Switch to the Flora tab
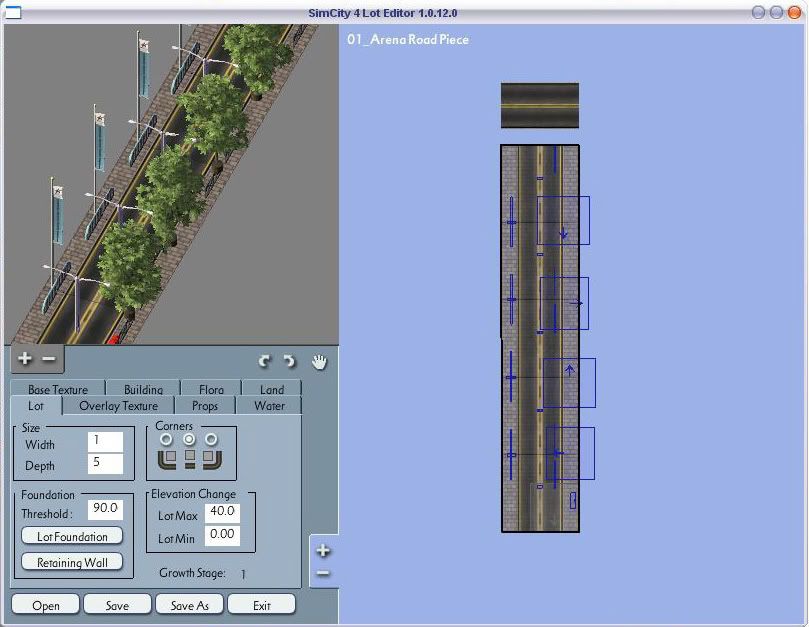This screenshot has height=627, width=809. tap(211, 389)
